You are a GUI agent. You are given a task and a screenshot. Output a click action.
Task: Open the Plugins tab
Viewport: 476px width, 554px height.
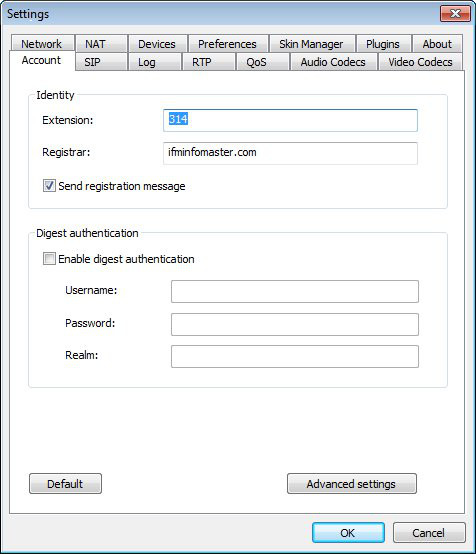click(383, 44)
